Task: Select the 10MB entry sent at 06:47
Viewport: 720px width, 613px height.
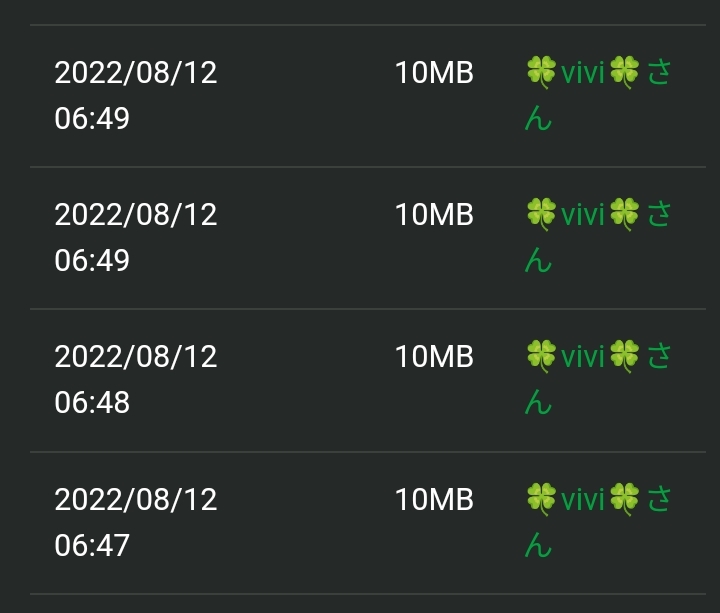Action: pyautogui.click(x=434, y=499)
